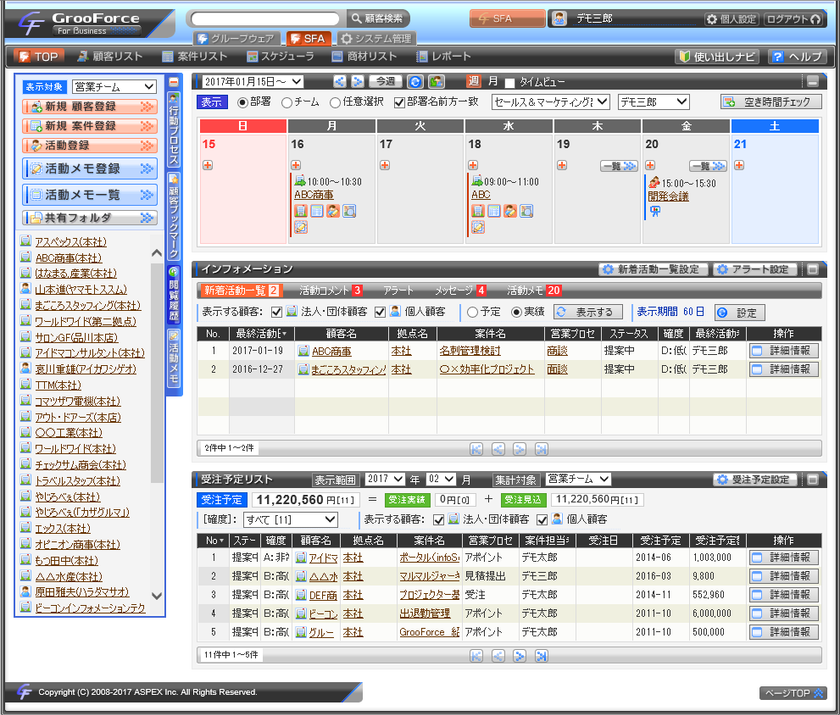The width and height of the screenshot is (840, 715).
Task: Switch to the 顧客リスト tab
Action: (113, 56)
